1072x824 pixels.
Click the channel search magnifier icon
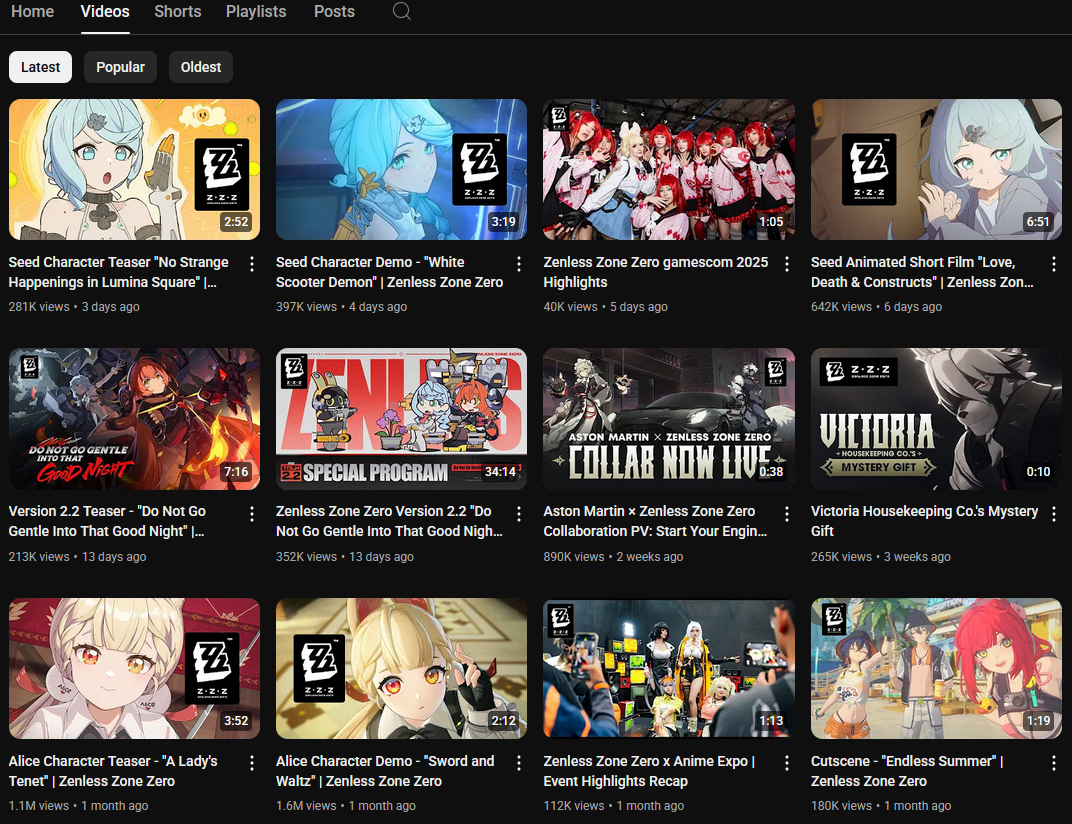401,12
